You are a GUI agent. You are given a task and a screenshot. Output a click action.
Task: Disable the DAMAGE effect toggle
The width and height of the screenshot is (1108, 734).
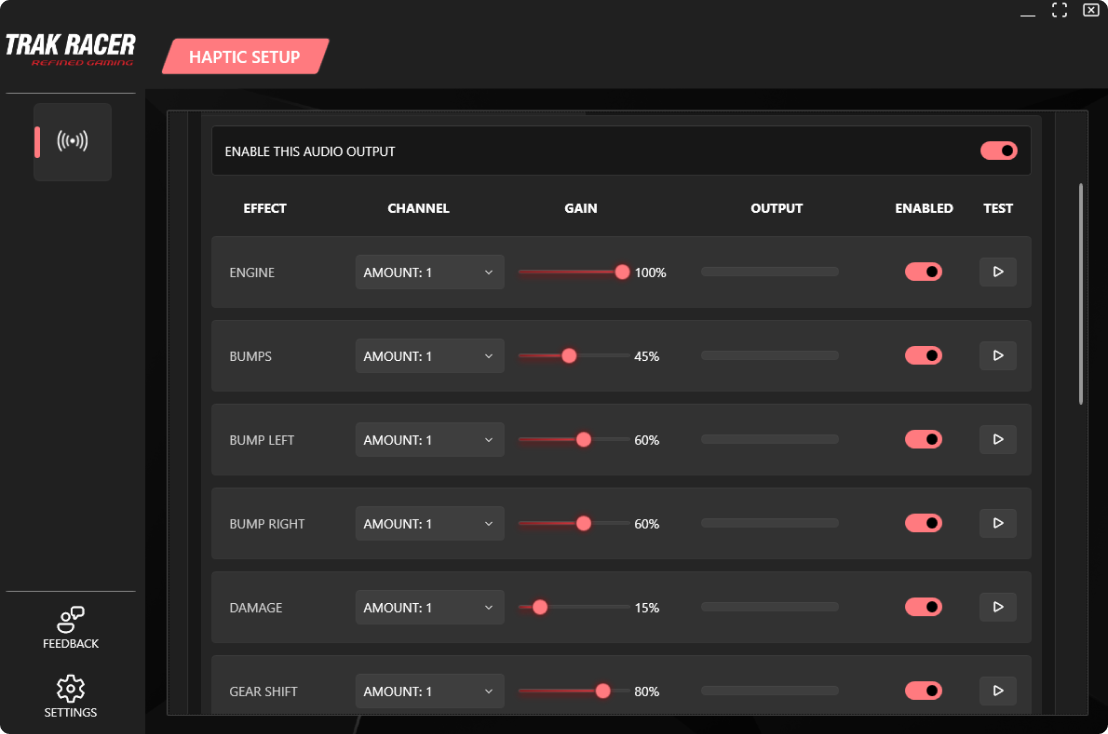click(923, 607)
